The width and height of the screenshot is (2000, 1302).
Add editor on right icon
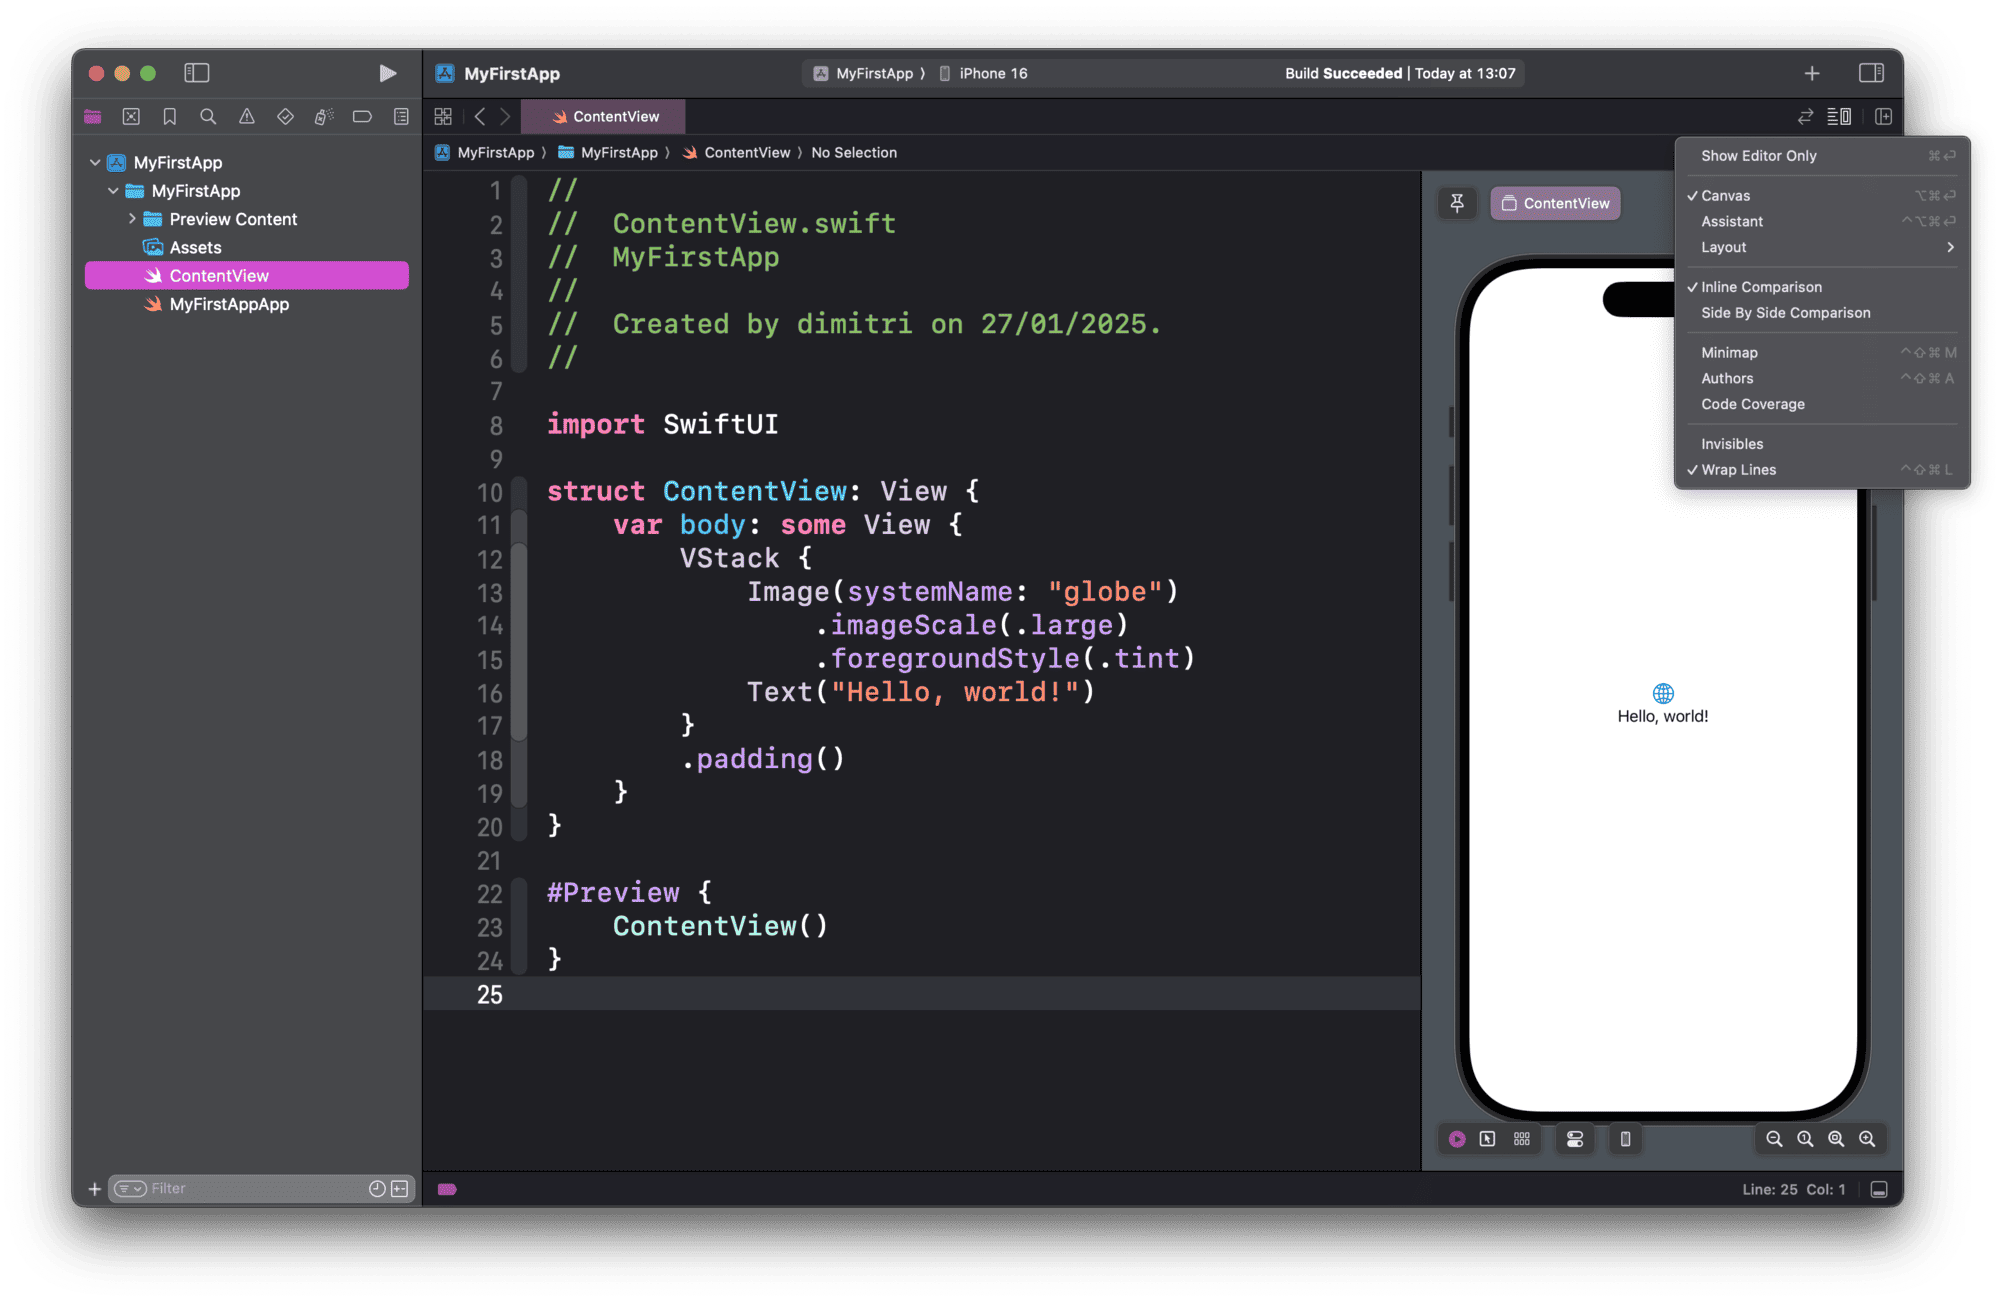click(x=1884, y=117)
